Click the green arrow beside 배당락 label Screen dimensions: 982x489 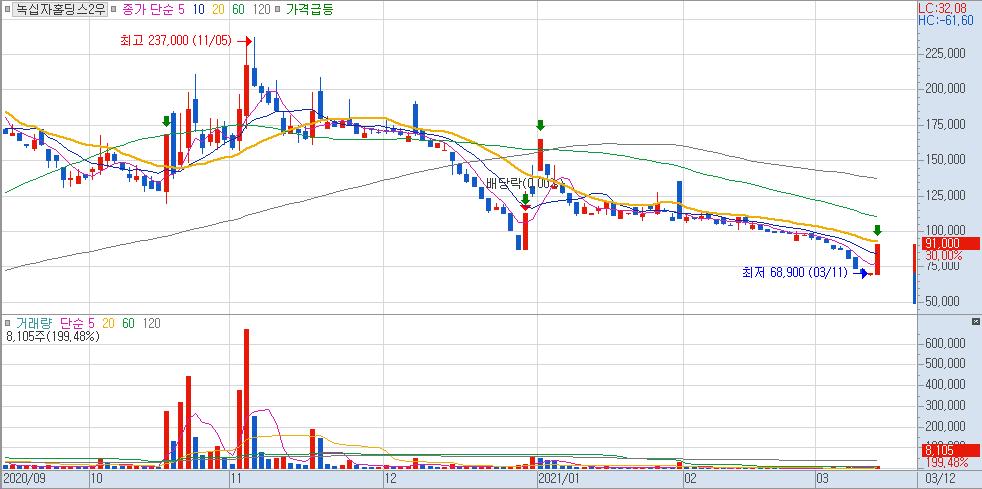click(525, 199)
